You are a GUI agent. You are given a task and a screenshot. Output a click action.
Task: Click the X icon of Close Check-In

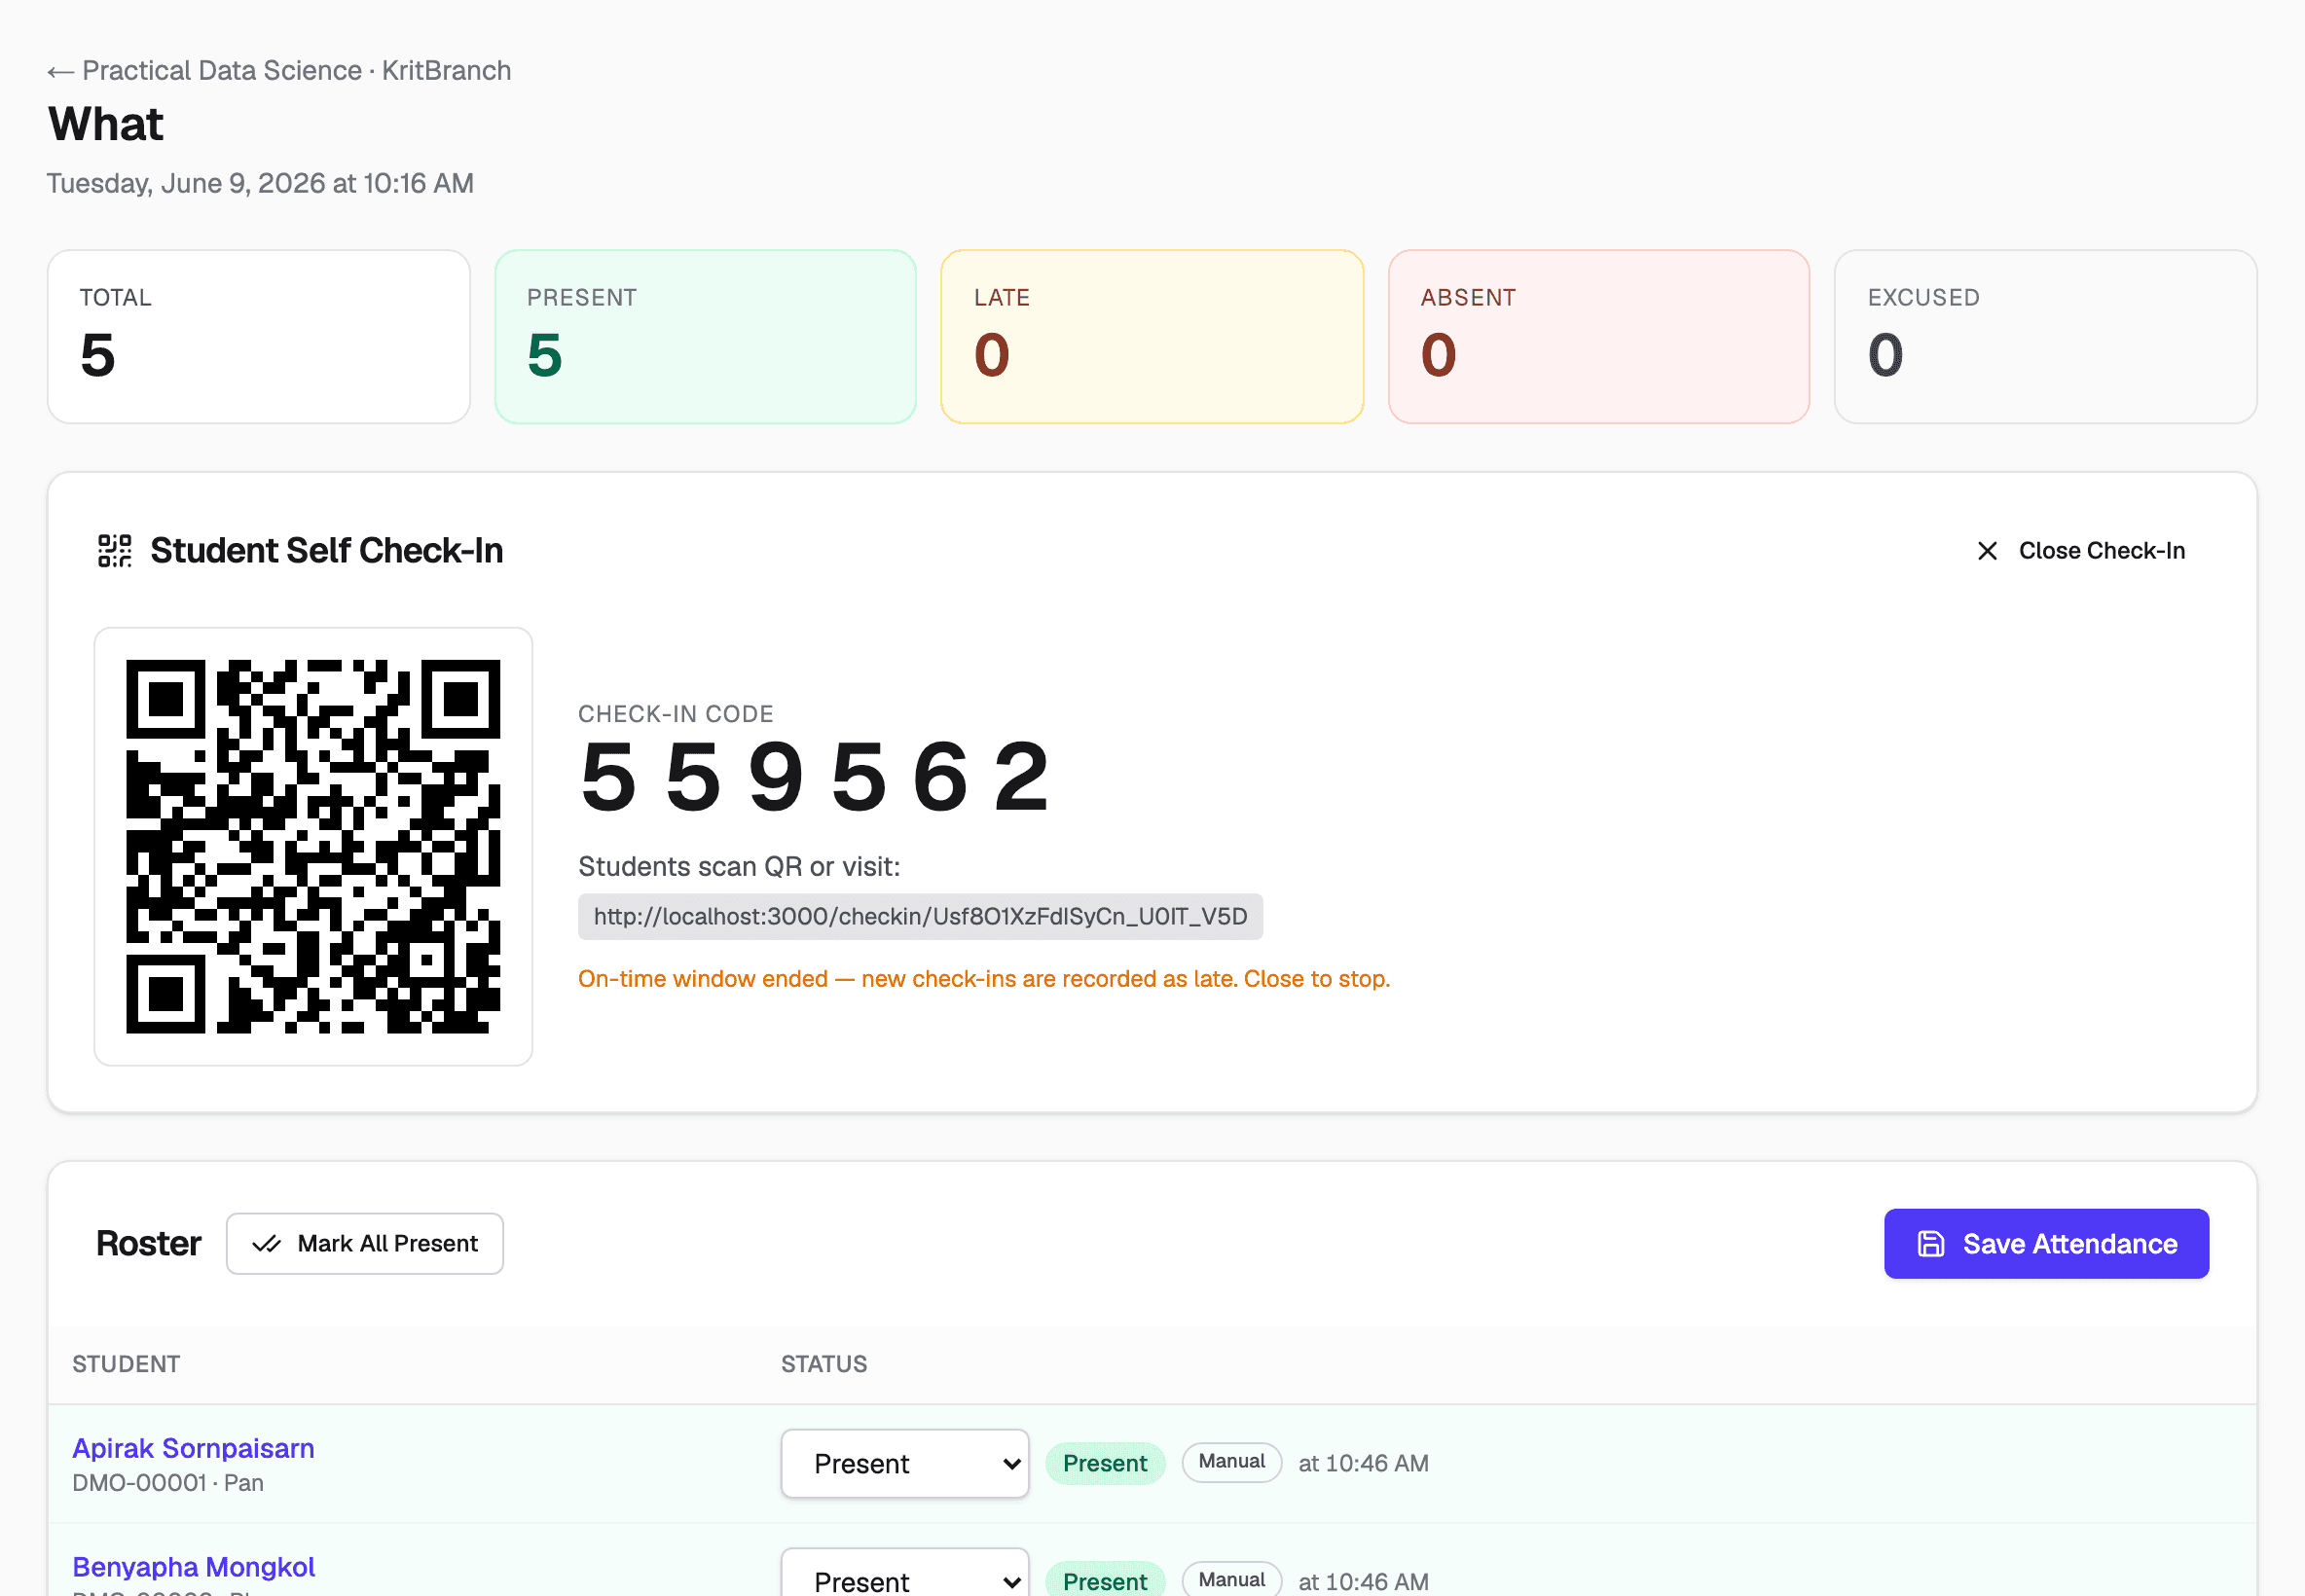(x=1987, y=551)
